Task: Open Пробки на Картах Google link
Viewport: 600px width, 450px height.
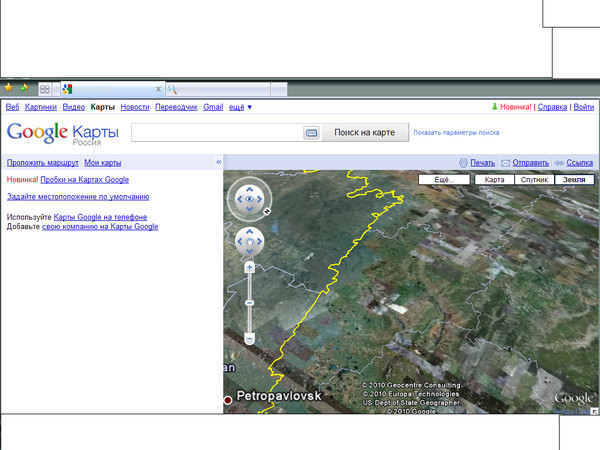Action: tap(85, 180)
